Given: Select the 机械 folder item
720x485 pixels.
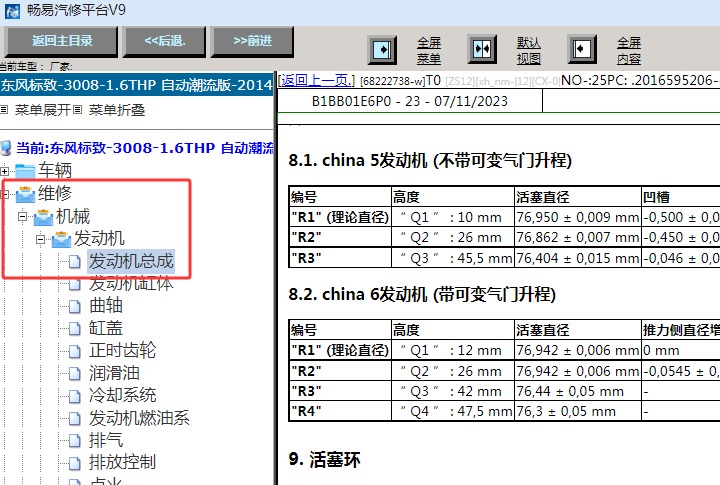Looking at the screenshot, I should pyautogui.click(x=73, y=216).
